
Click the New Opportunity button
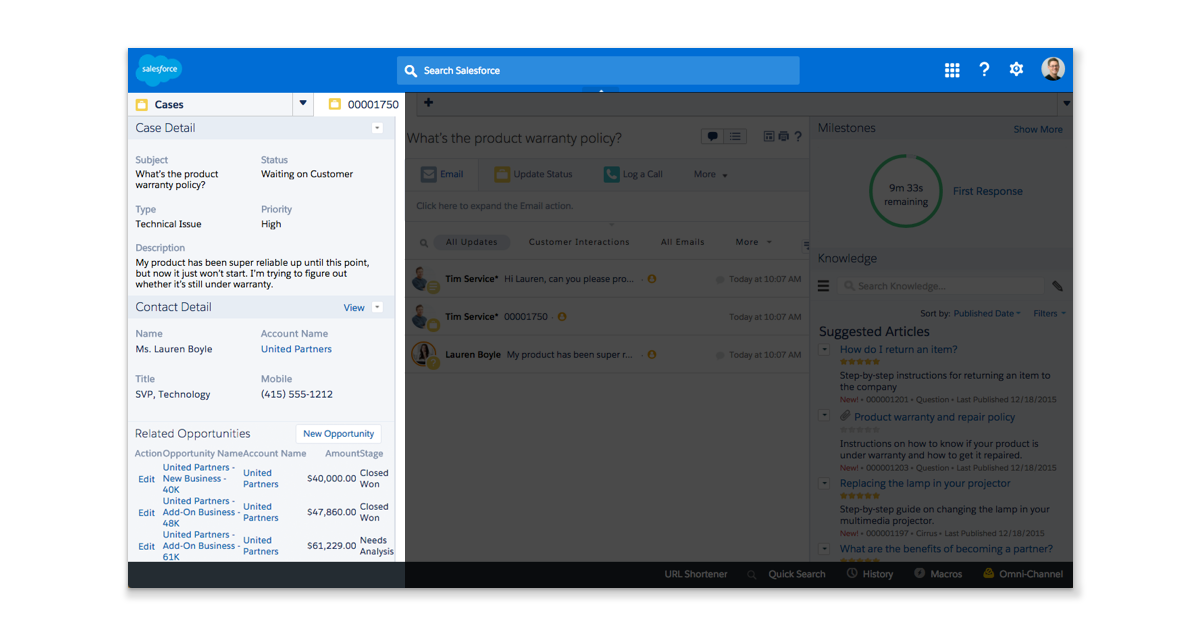click(x=338, y=434)
